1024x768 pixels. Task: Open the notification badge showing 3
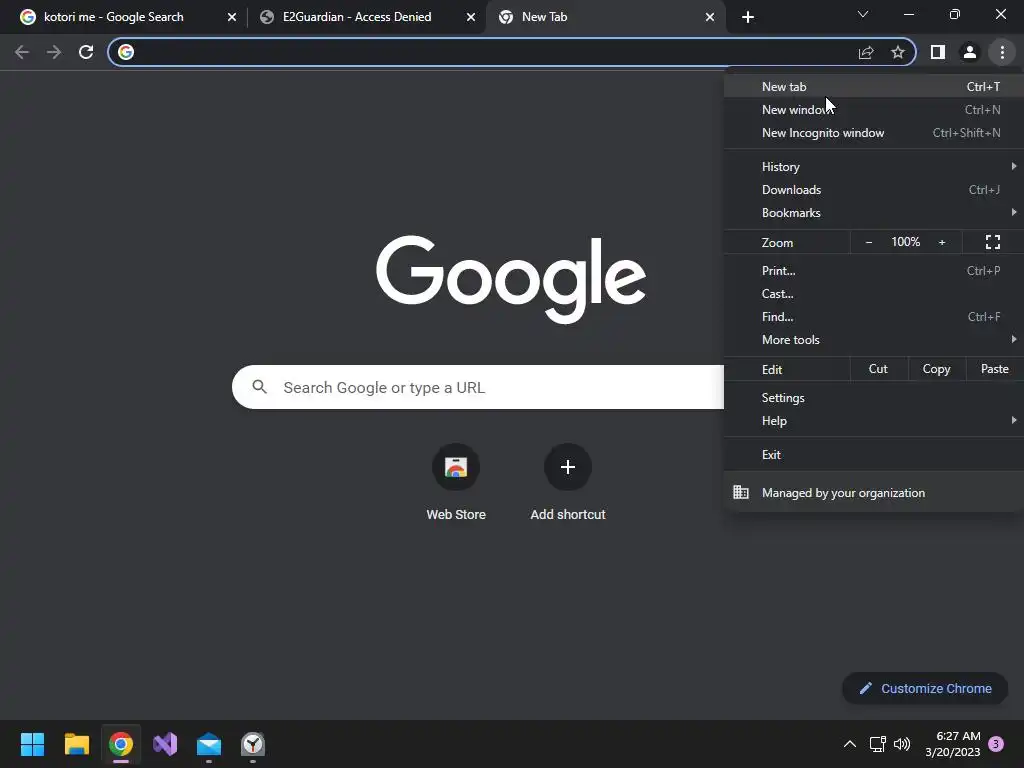[996, 744]
